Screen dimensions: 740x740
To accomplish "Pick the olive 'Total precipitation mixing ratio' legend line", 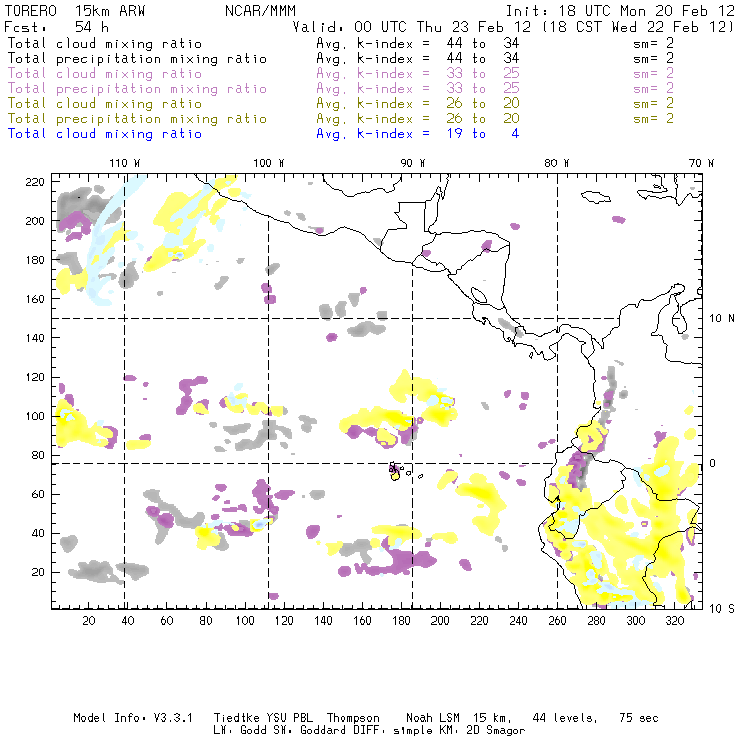I will pyautogui.click(x=137, y=118).
